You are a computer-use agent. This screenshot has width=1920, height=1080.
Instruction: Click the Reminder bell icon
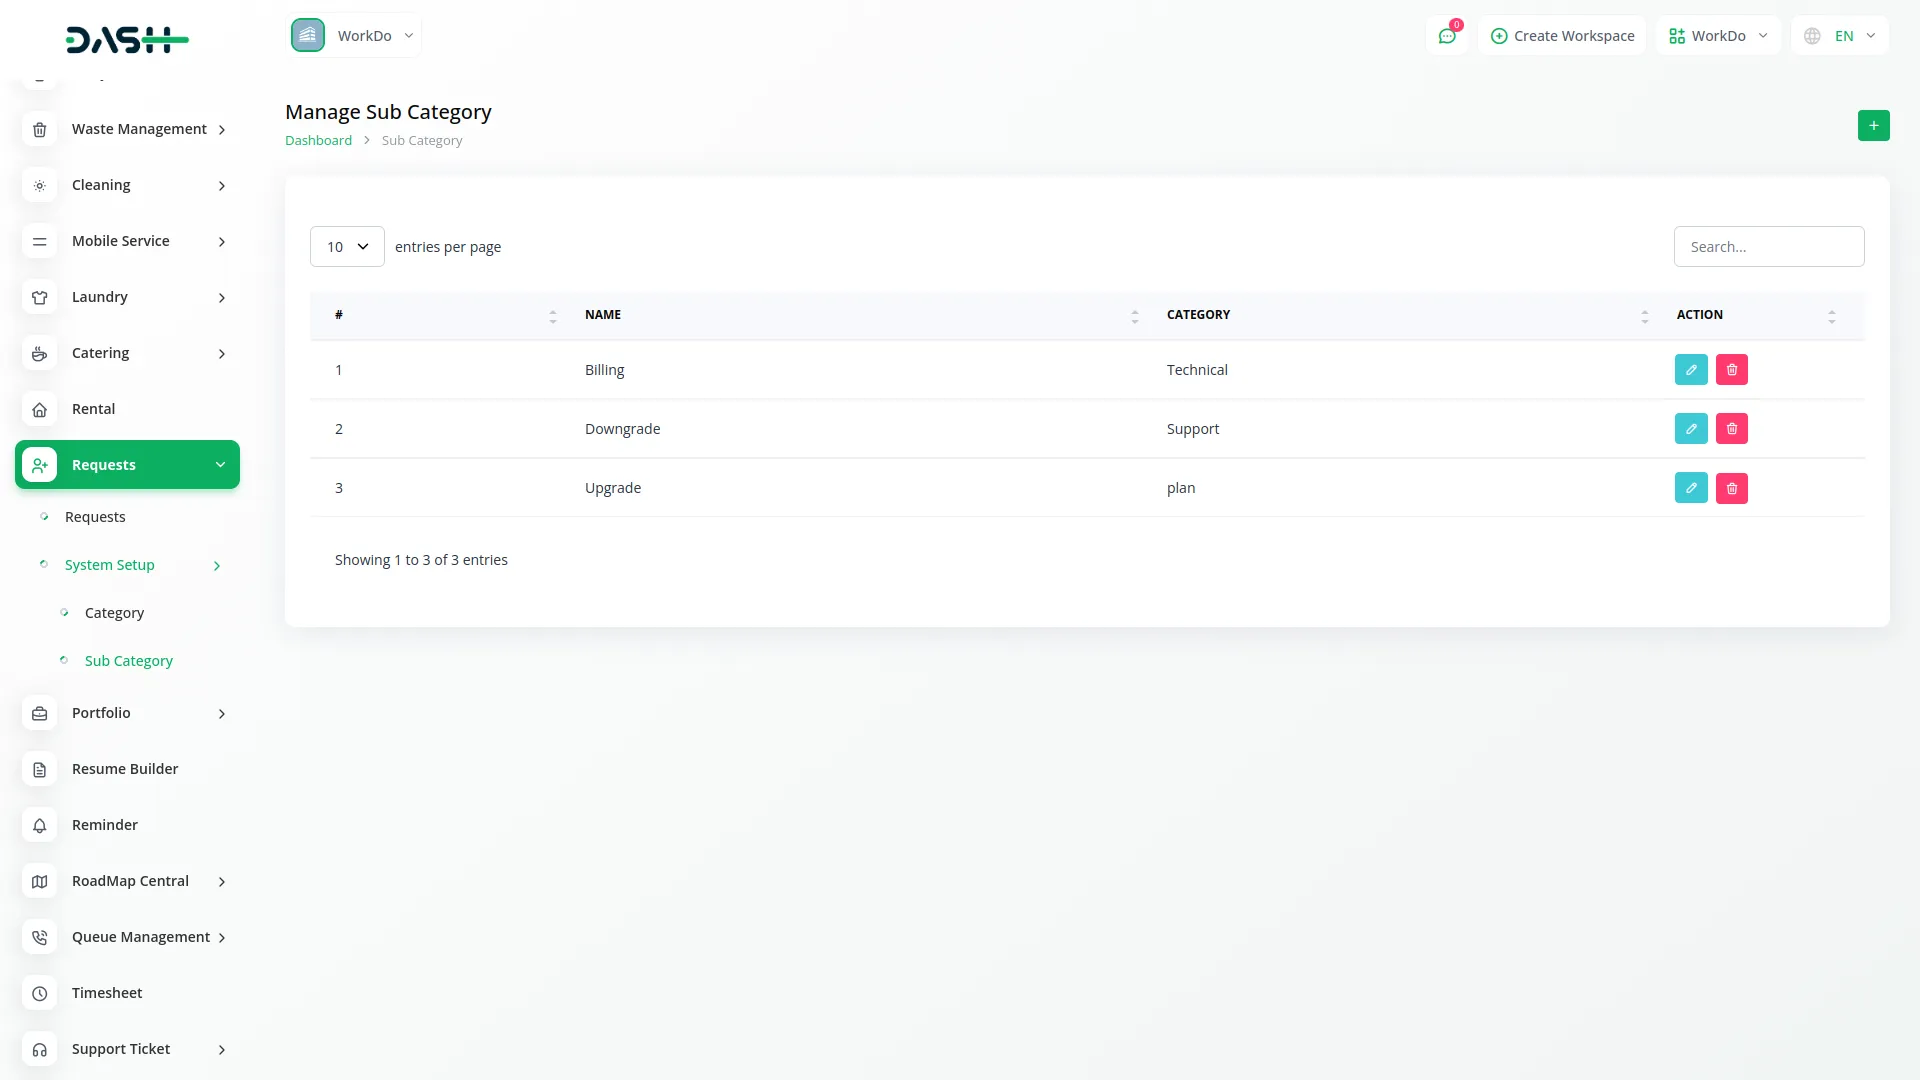[40, 825]
